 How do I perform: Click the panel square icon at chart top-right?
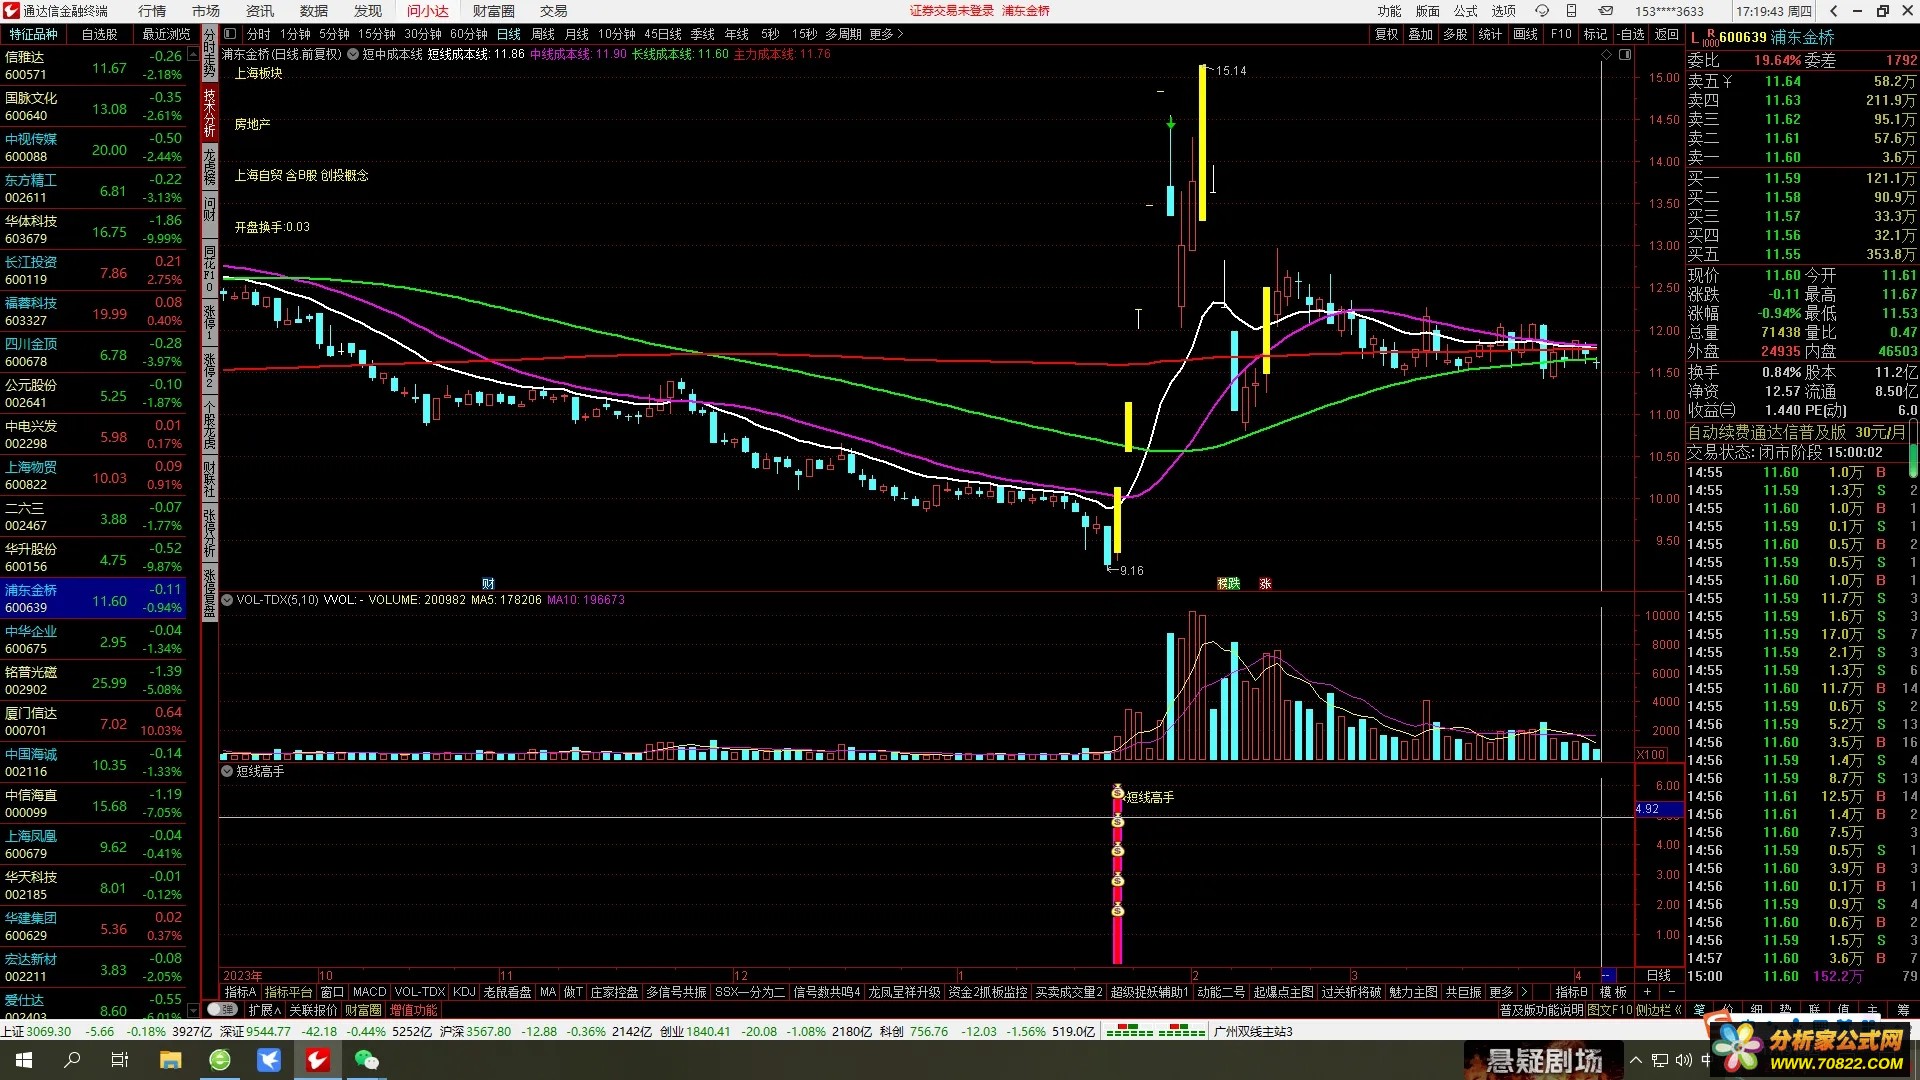[1625, 54]
